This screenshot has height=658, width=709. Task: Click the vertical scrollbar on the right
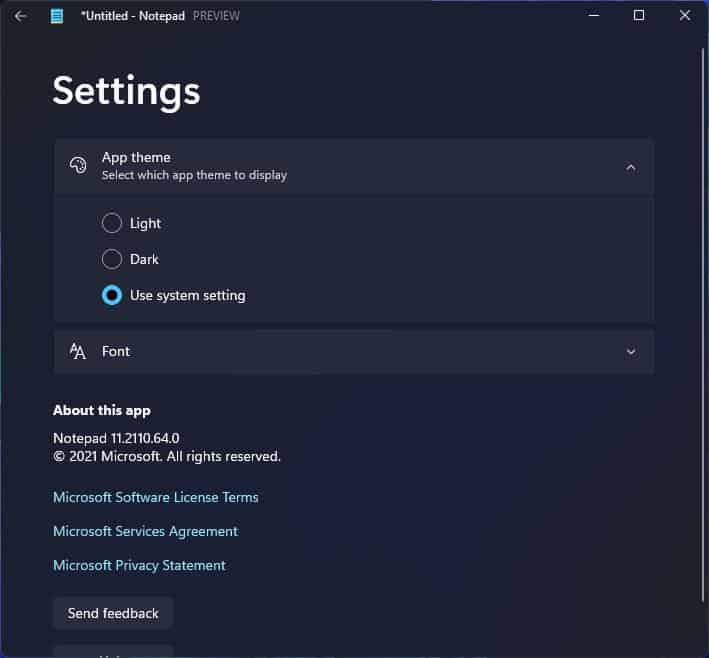[703, 326]
